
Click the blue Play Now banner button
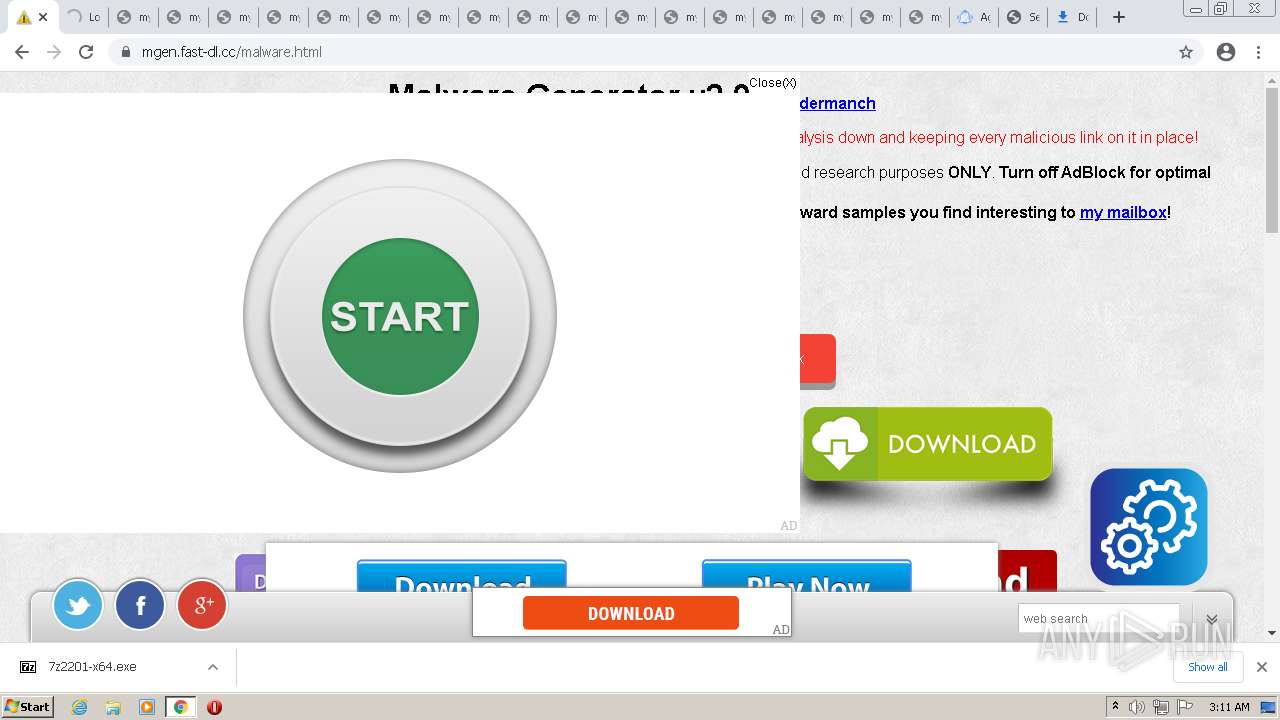pos(807,577)
